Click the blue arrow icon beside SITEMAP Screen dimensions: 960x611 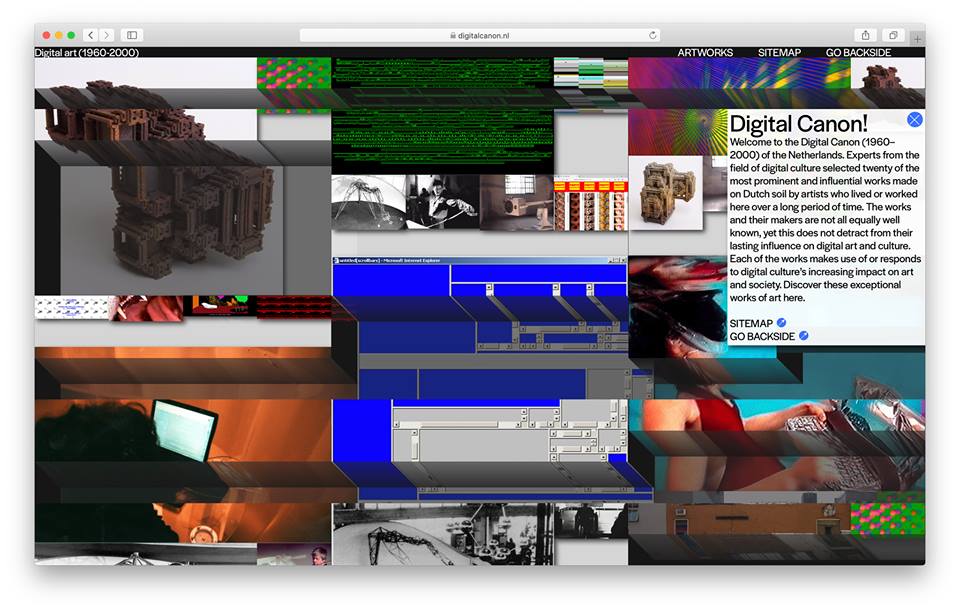point(782,323)
